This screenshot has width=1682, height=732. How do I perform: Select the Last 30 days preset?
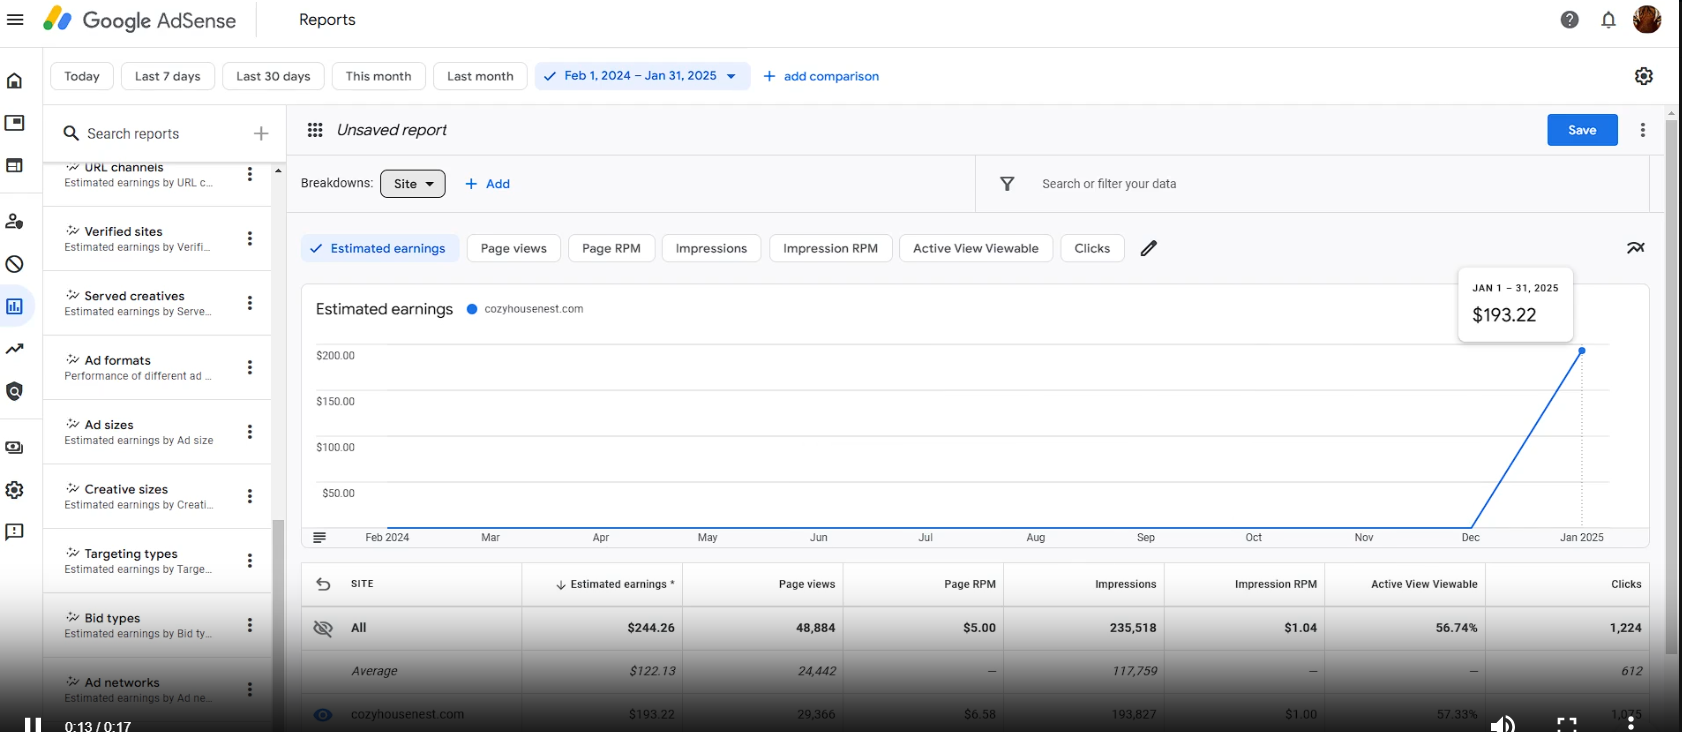tap(273, 76)
